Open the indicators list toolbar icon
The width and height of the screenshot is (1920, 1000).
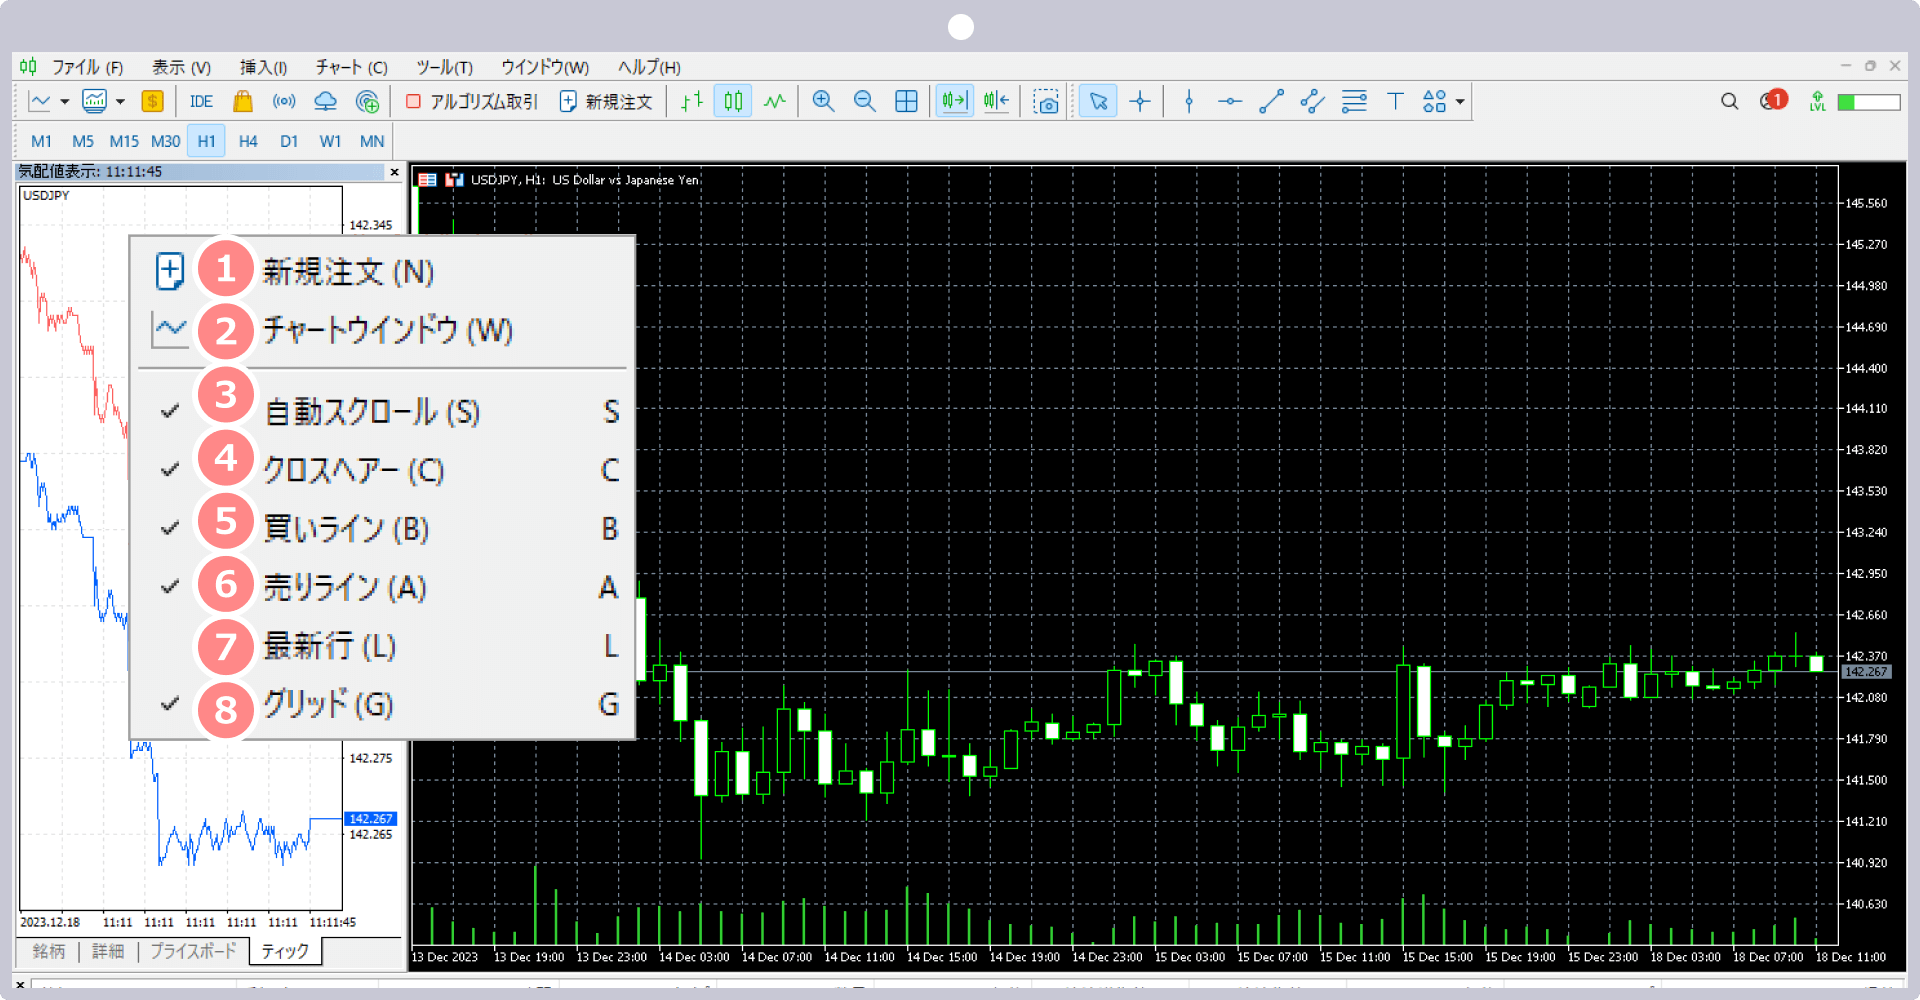(x=95, y=101)
